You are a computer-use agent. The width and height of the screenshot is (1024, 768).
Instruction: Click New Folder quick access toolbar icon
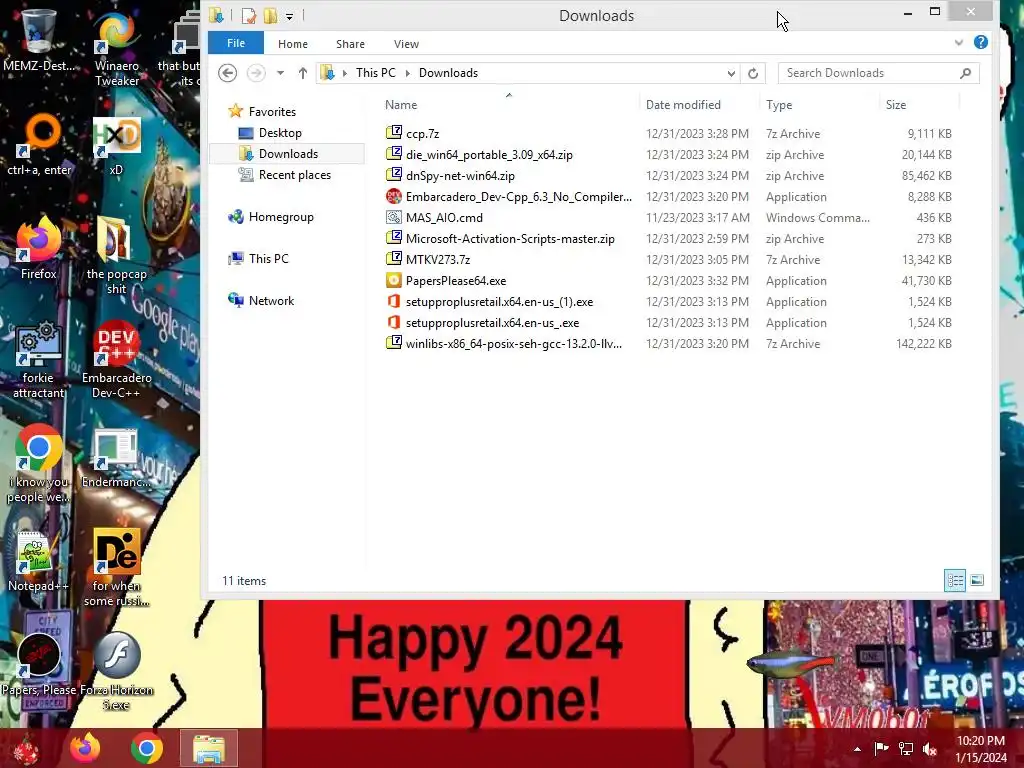coord(270,16)
